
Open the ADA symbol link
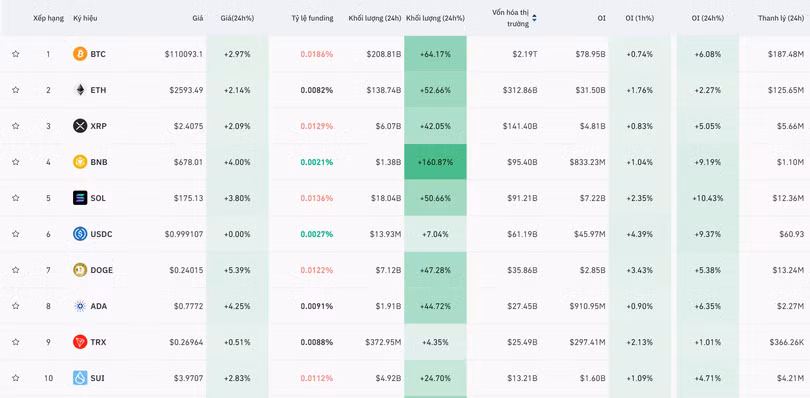tap(99, 306)
